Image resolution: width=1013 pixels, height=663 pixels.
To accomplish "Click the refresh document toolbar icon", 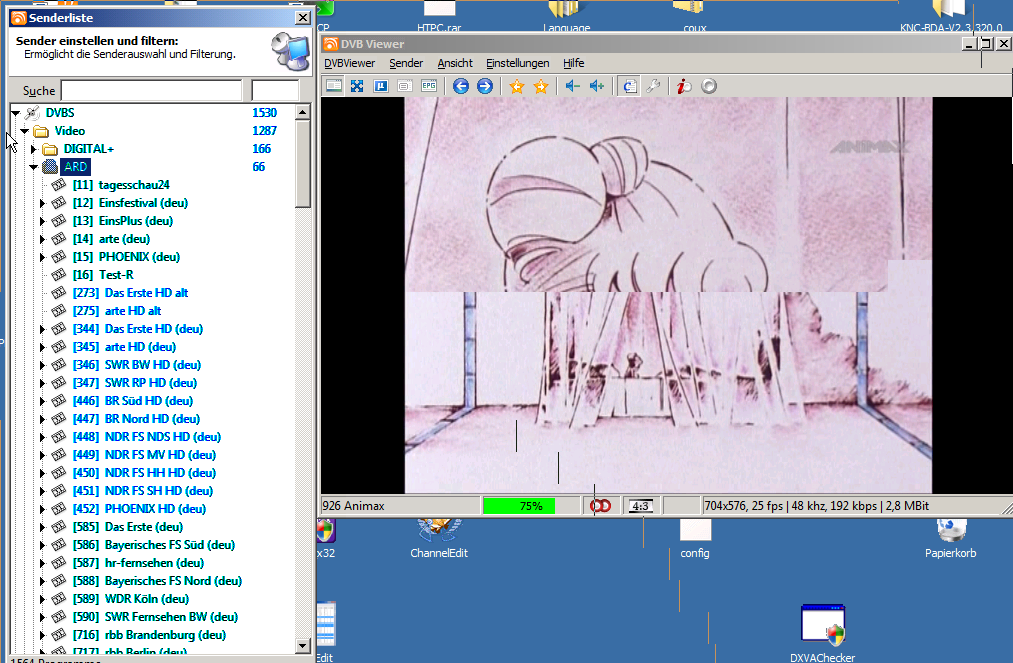I will coord(629,86).
